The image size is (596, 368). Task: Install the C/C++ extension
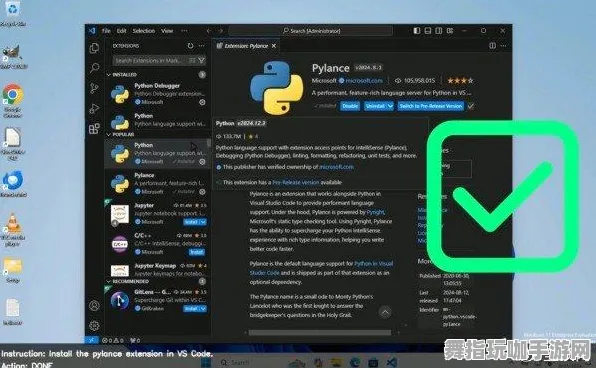tap(197, 252)
